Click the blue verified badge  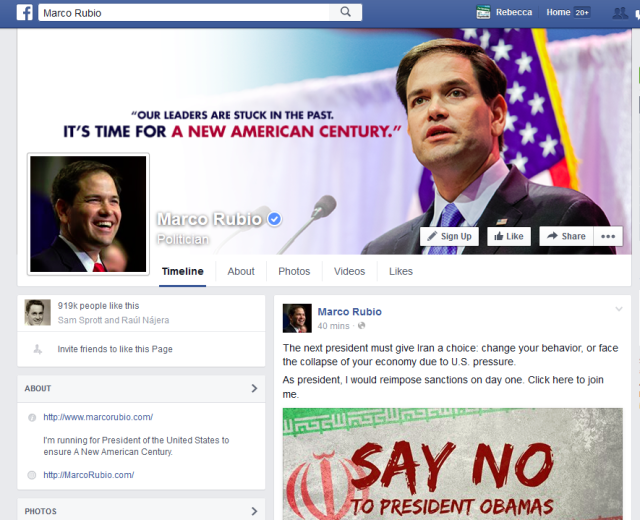pyautogui.click(x=274, y=219)
